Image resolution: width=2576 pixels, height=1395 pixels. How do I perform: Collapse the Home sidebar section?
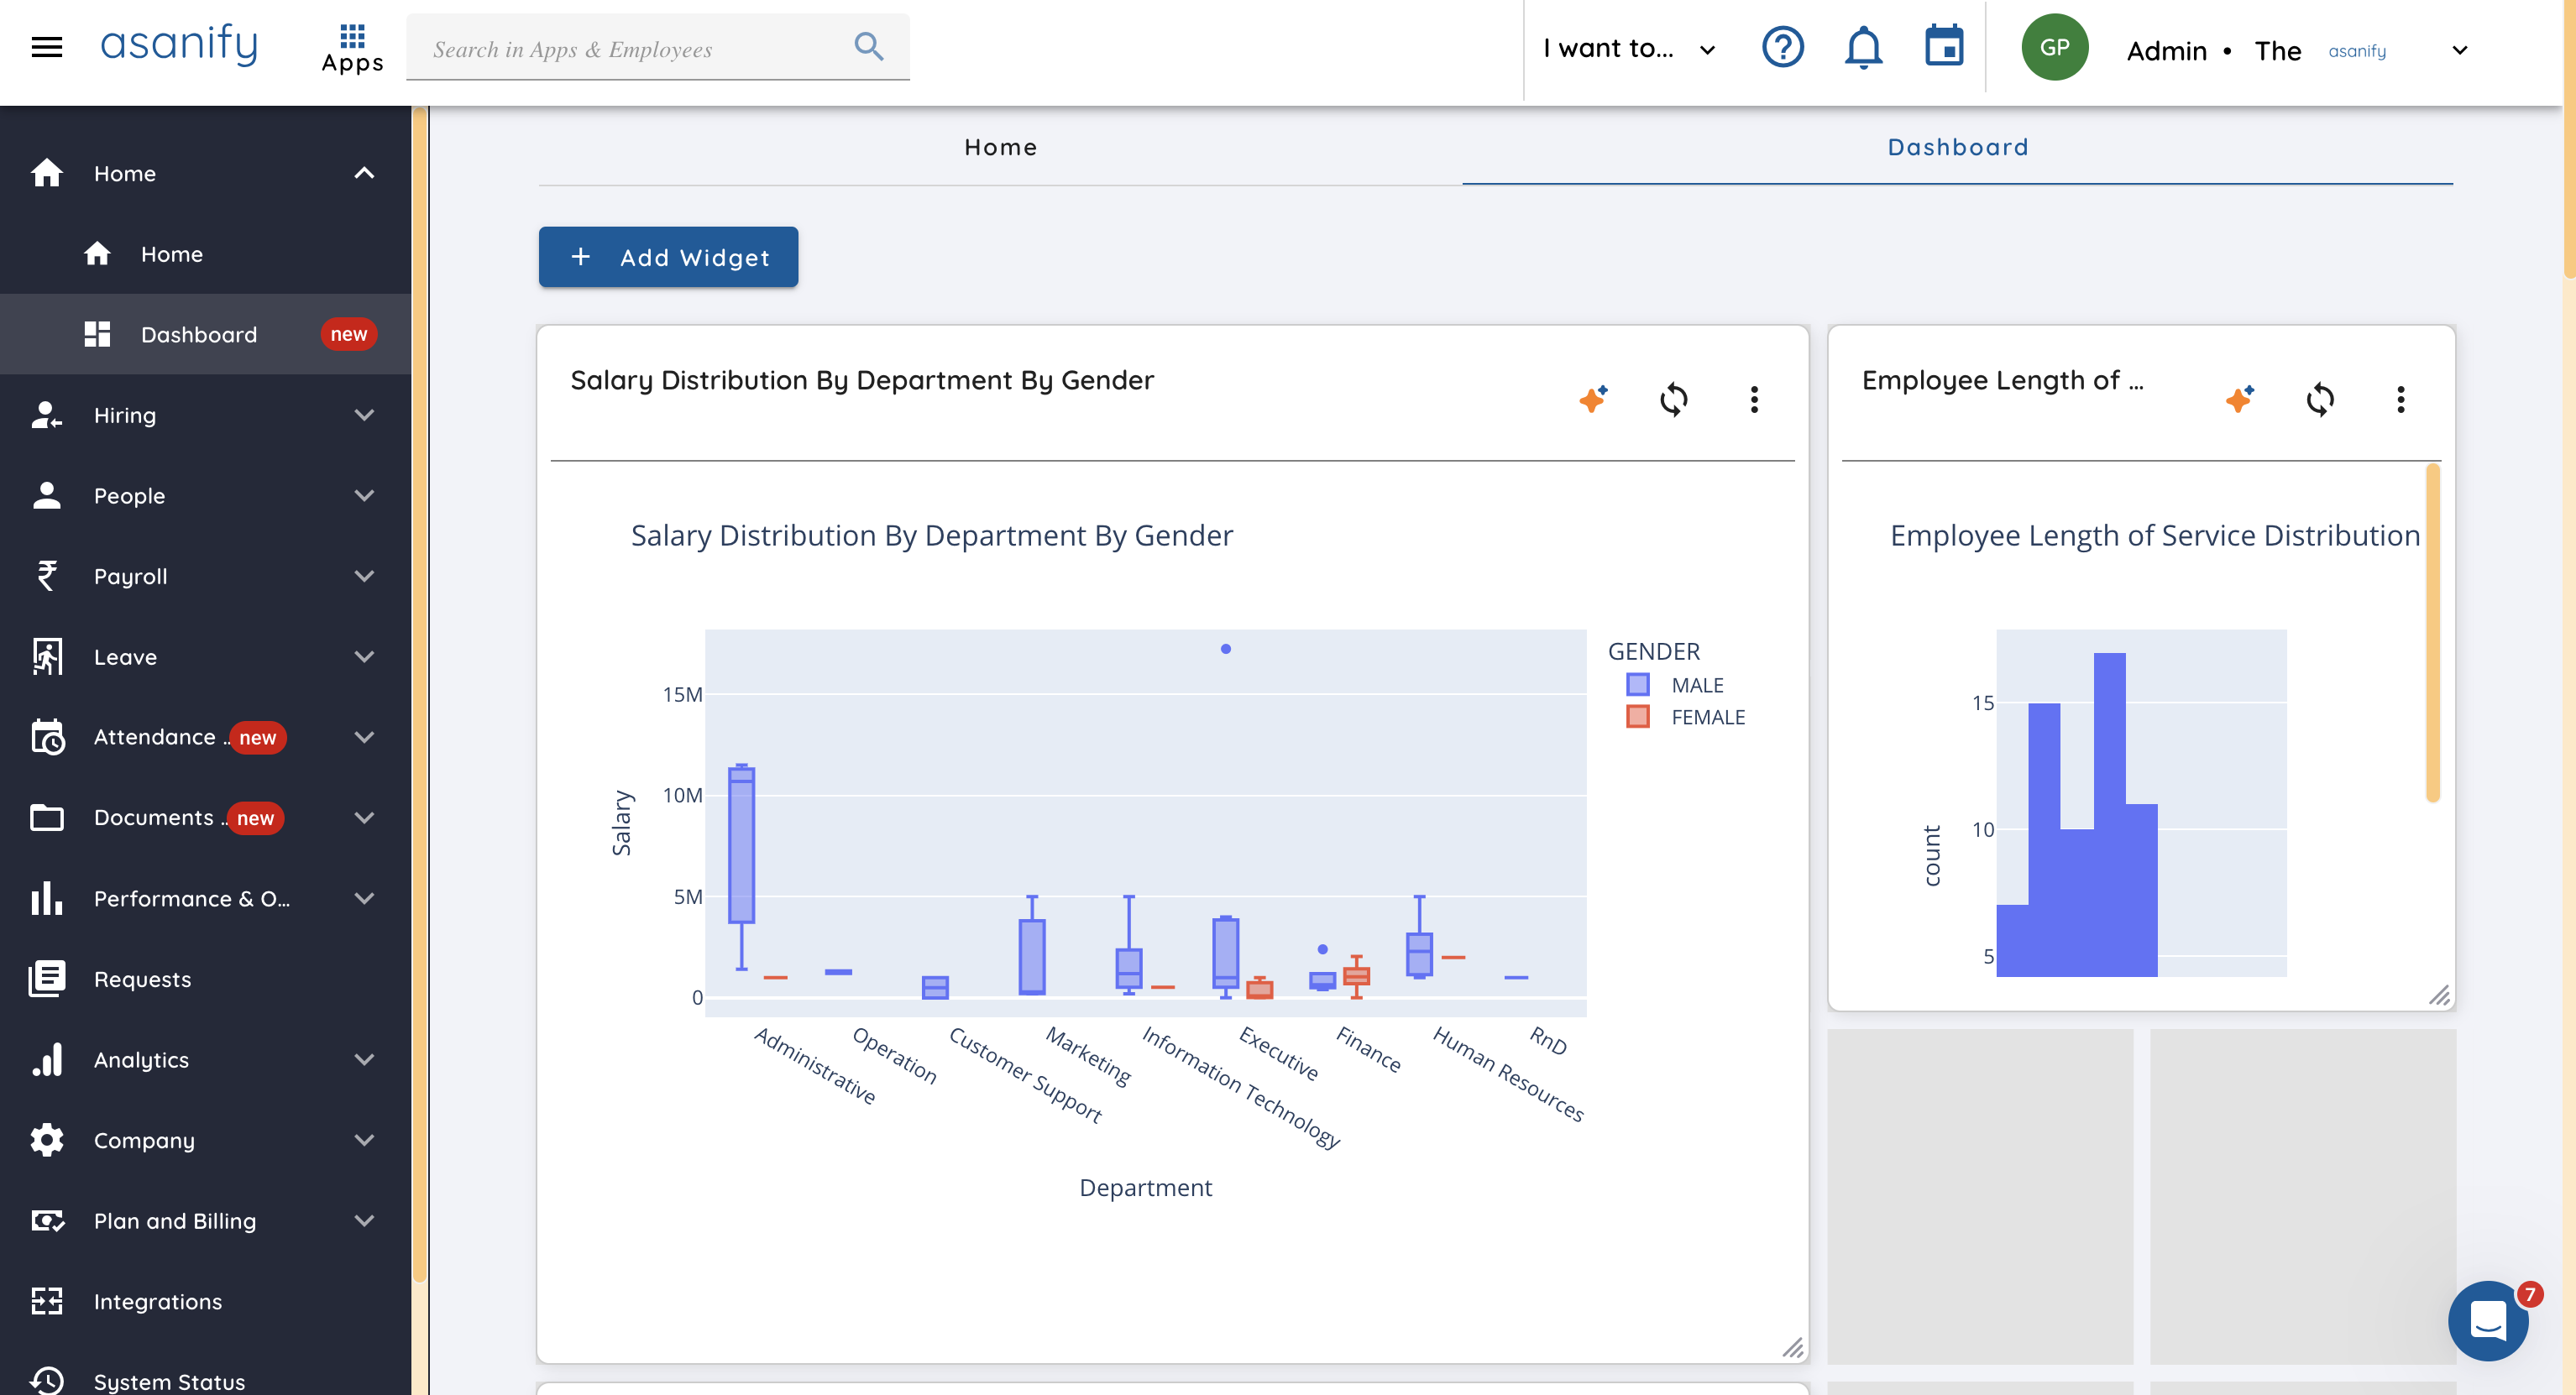(x=364, y=173)
